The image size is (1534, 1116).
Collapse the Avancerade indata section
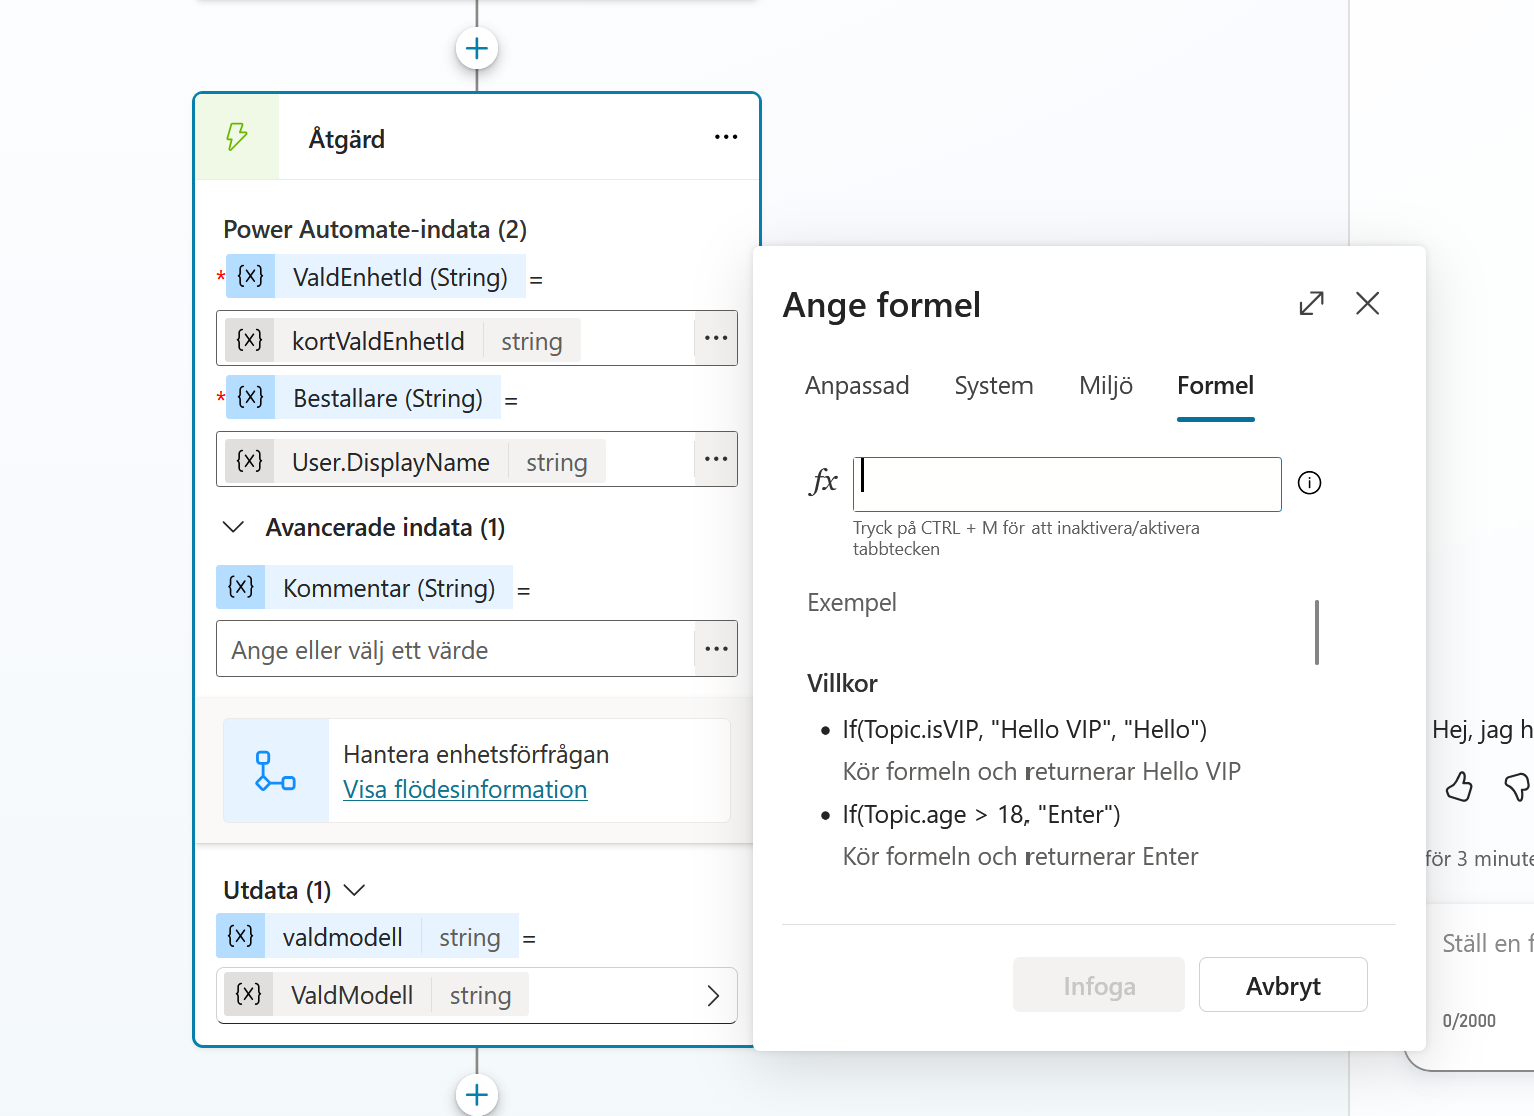(x=233, y=527)
